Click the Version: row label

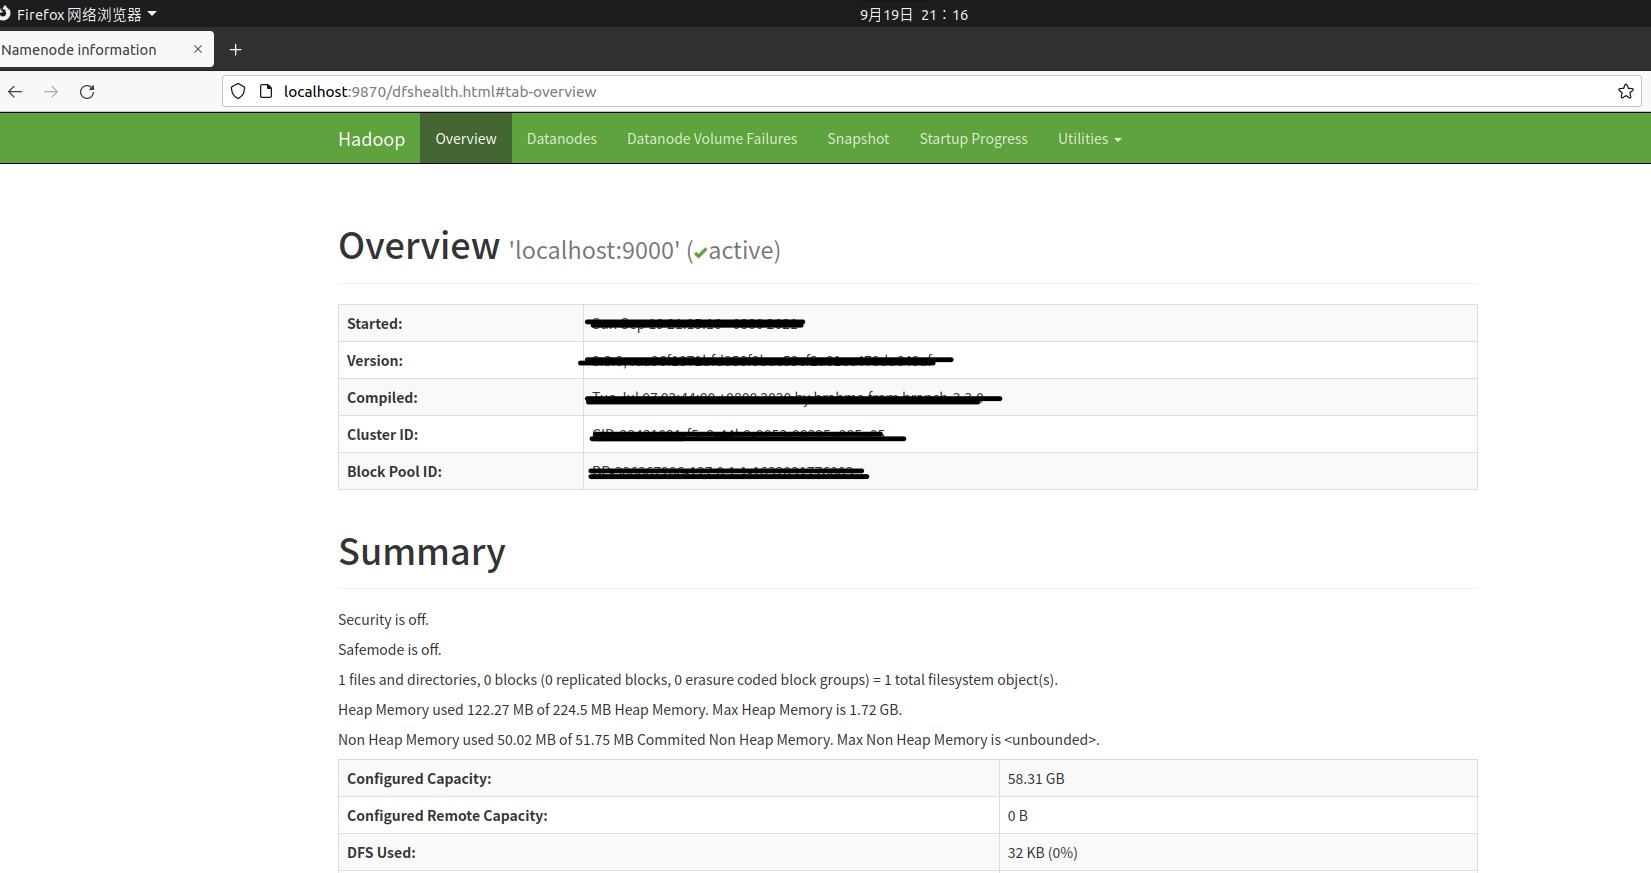[375, 360]
